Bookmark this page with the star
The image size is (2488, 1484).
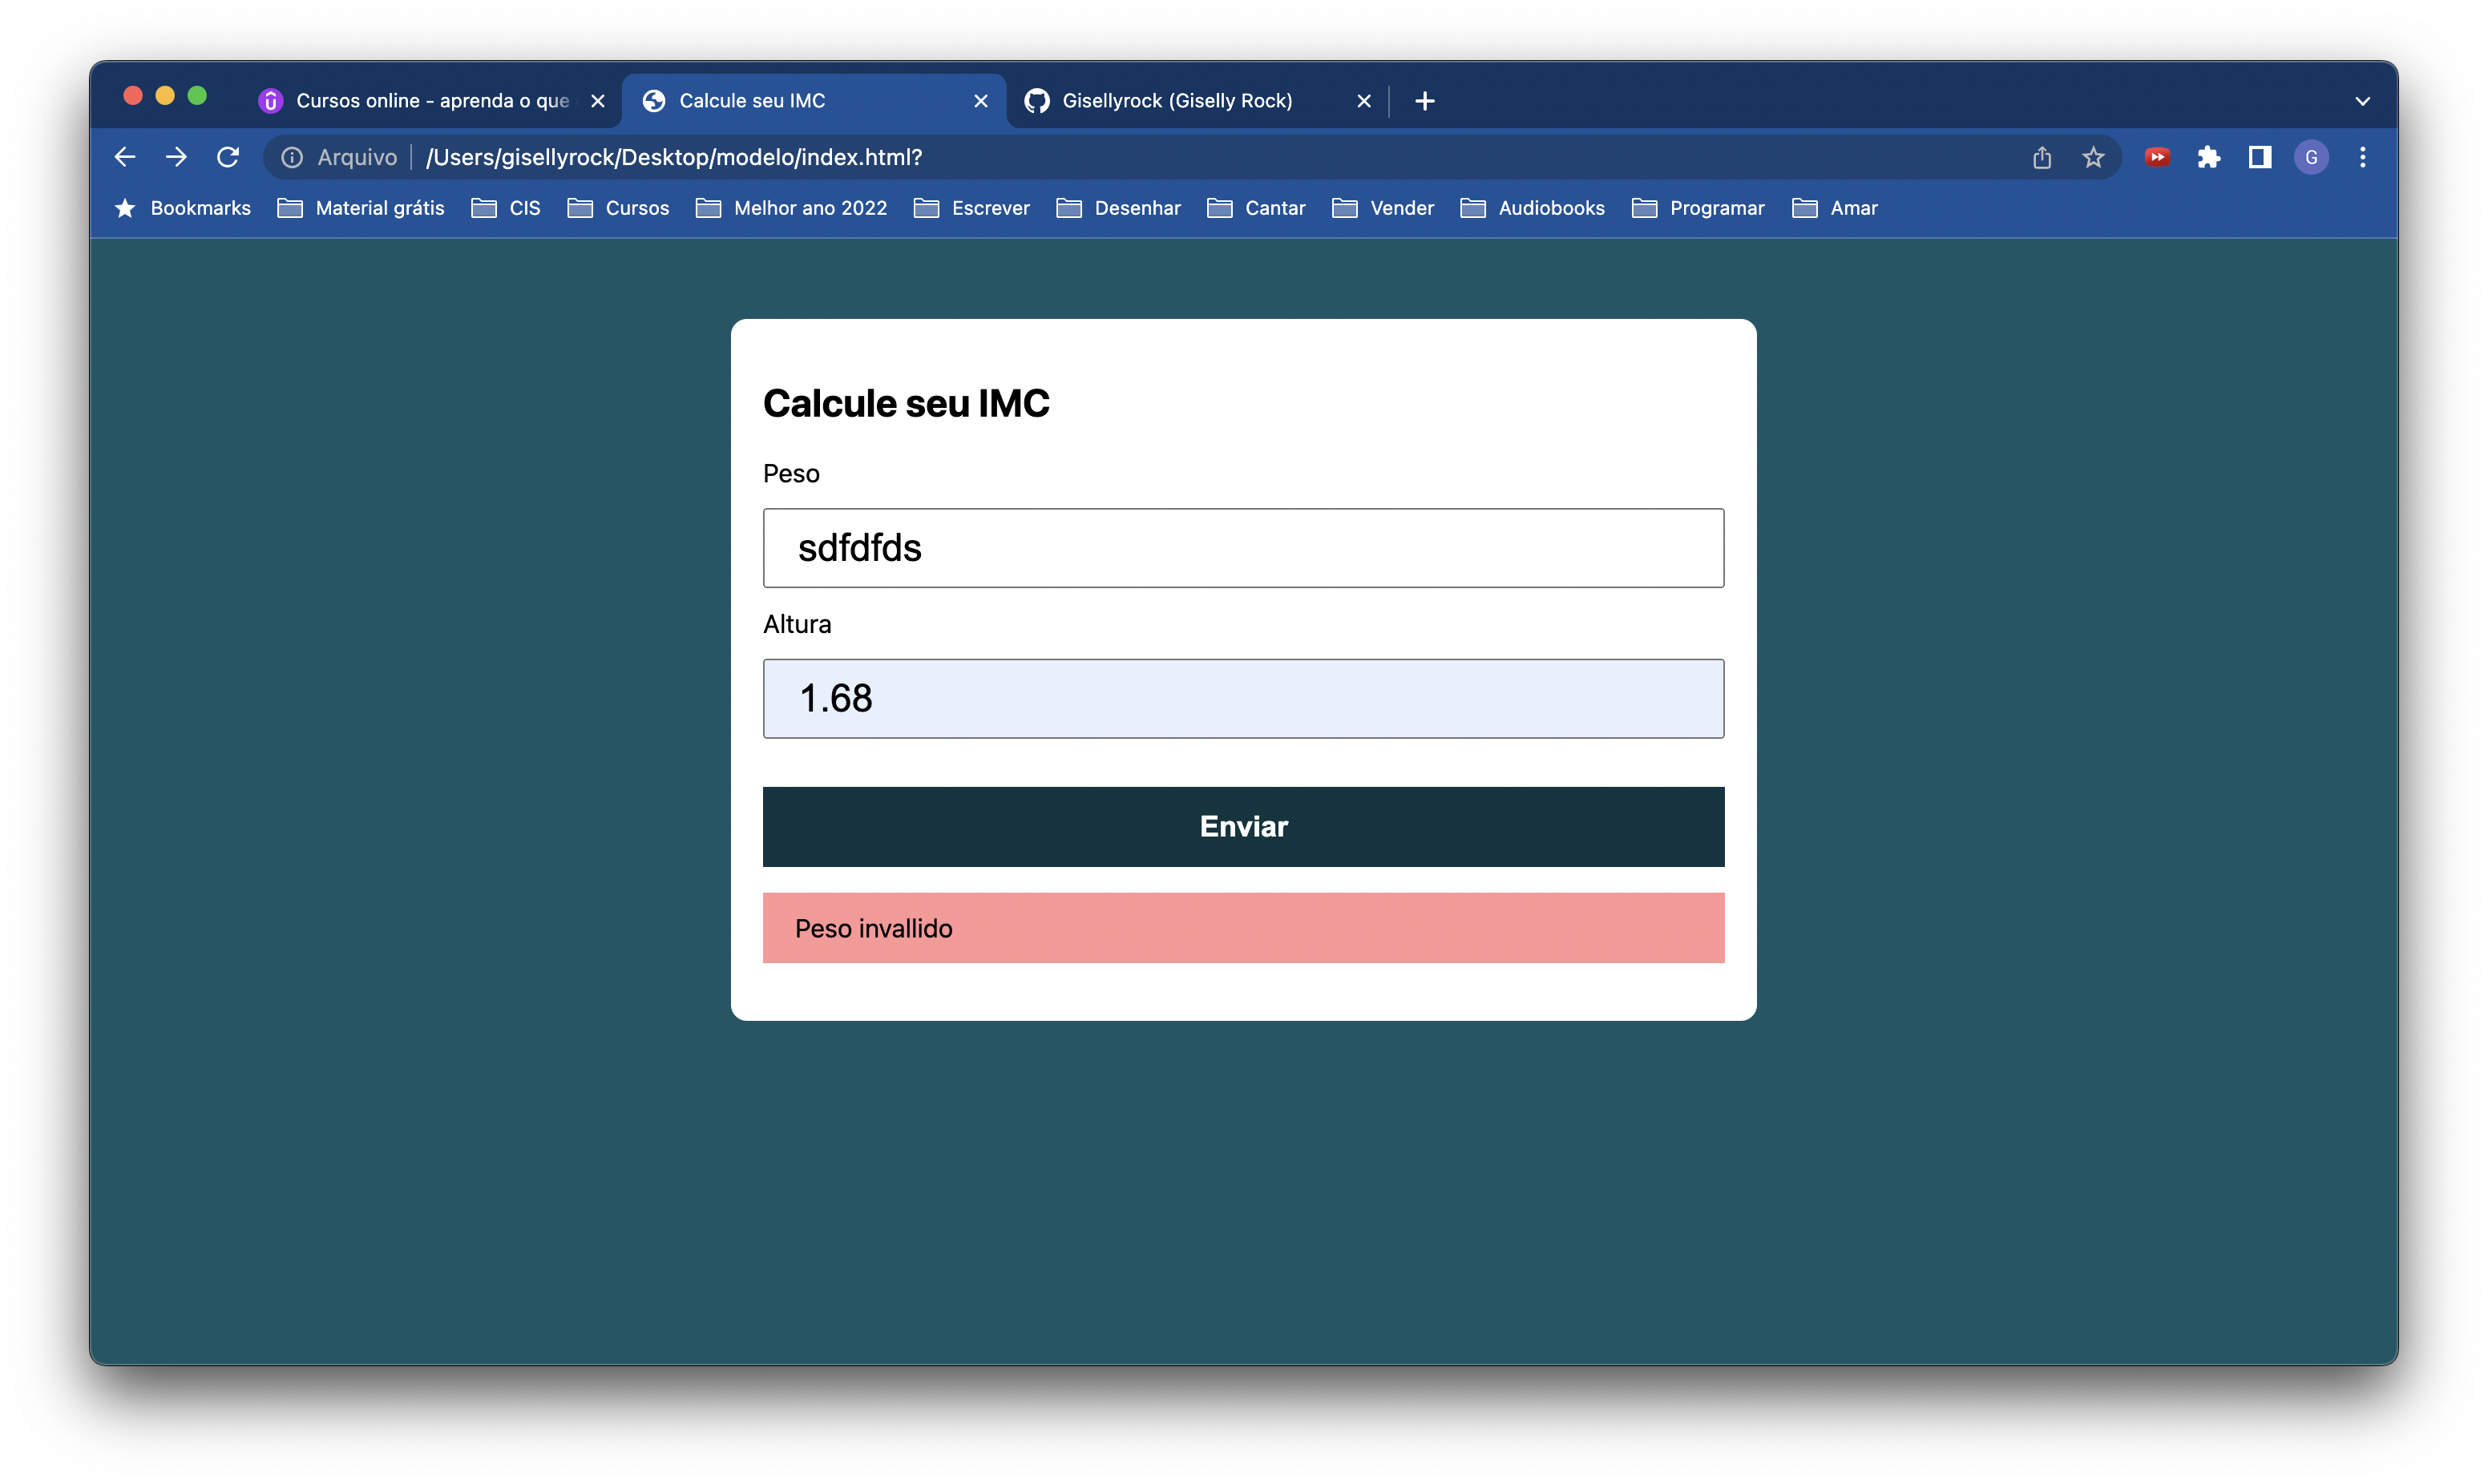click(x=2093, y=157)
